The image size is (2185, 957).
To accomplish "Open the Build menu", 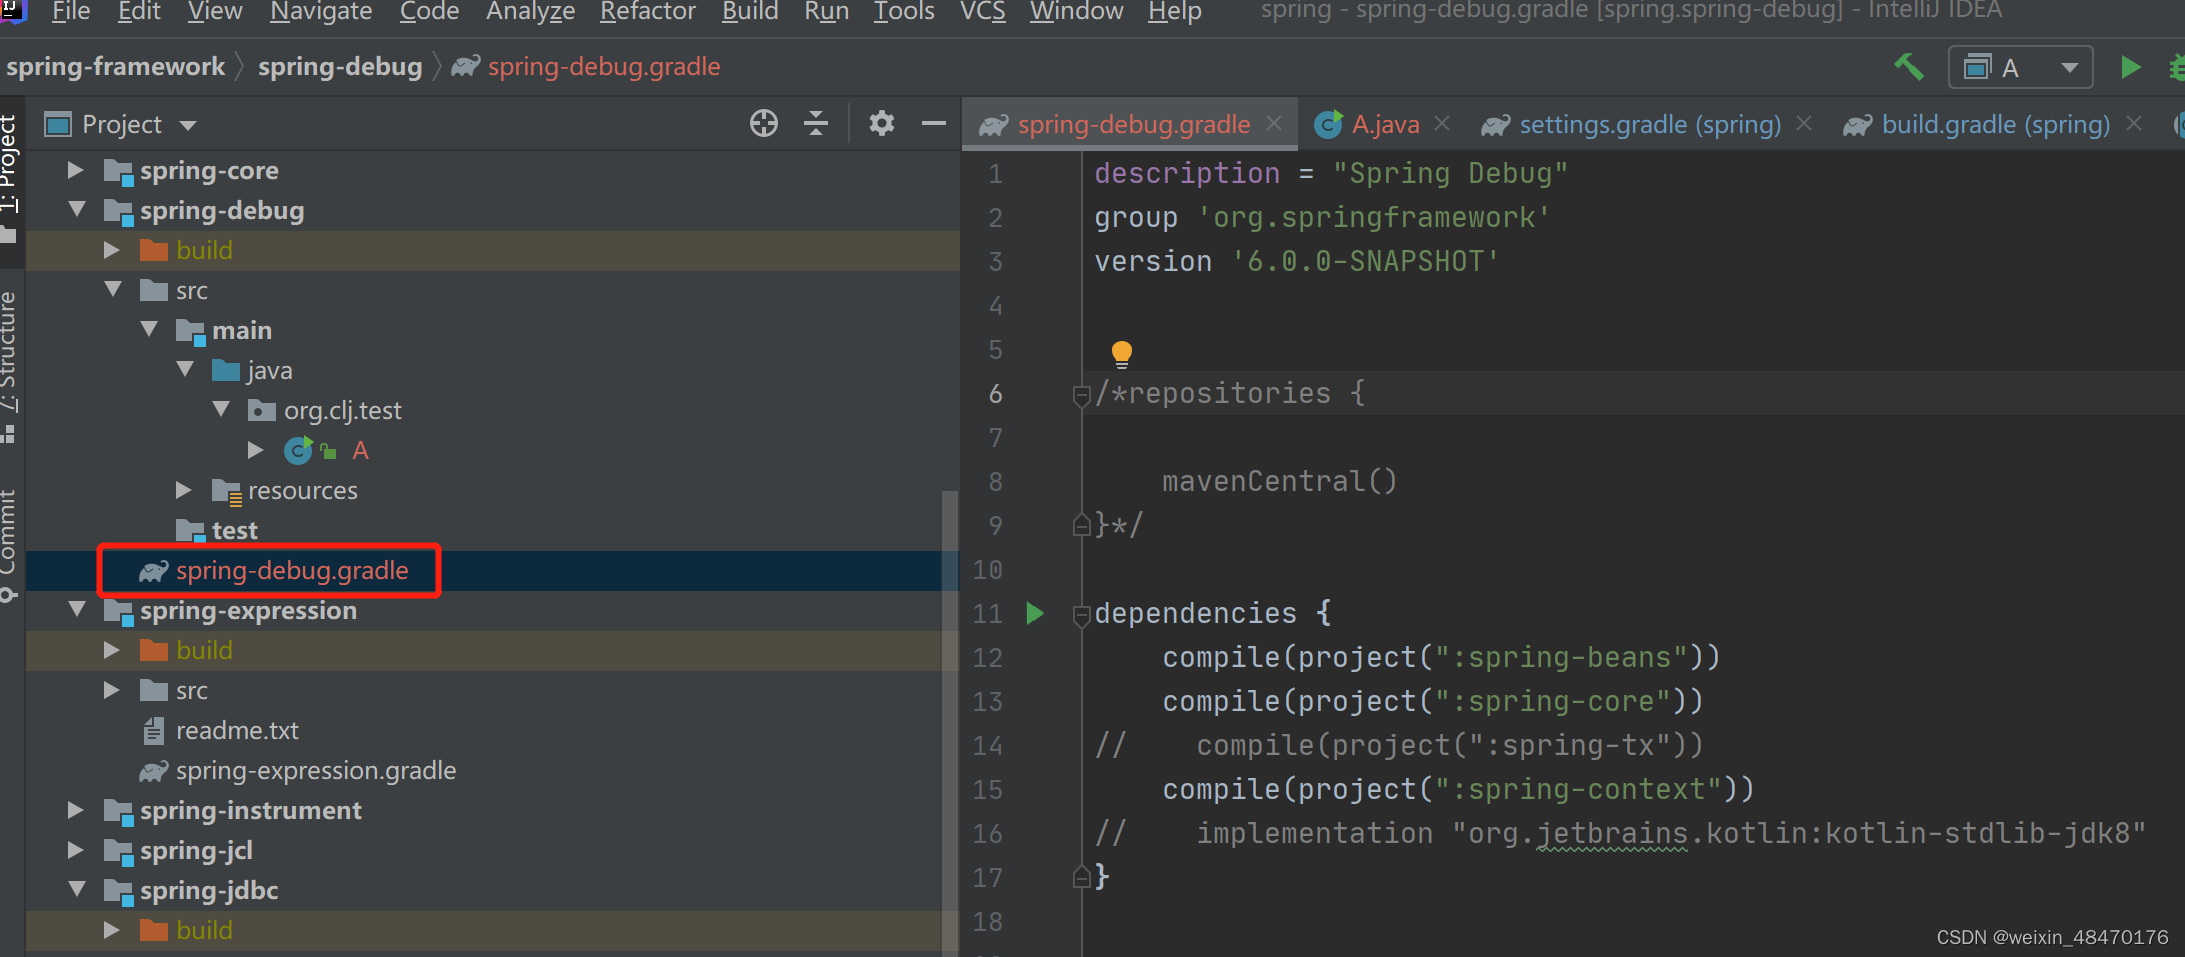I will click(750, 12).
